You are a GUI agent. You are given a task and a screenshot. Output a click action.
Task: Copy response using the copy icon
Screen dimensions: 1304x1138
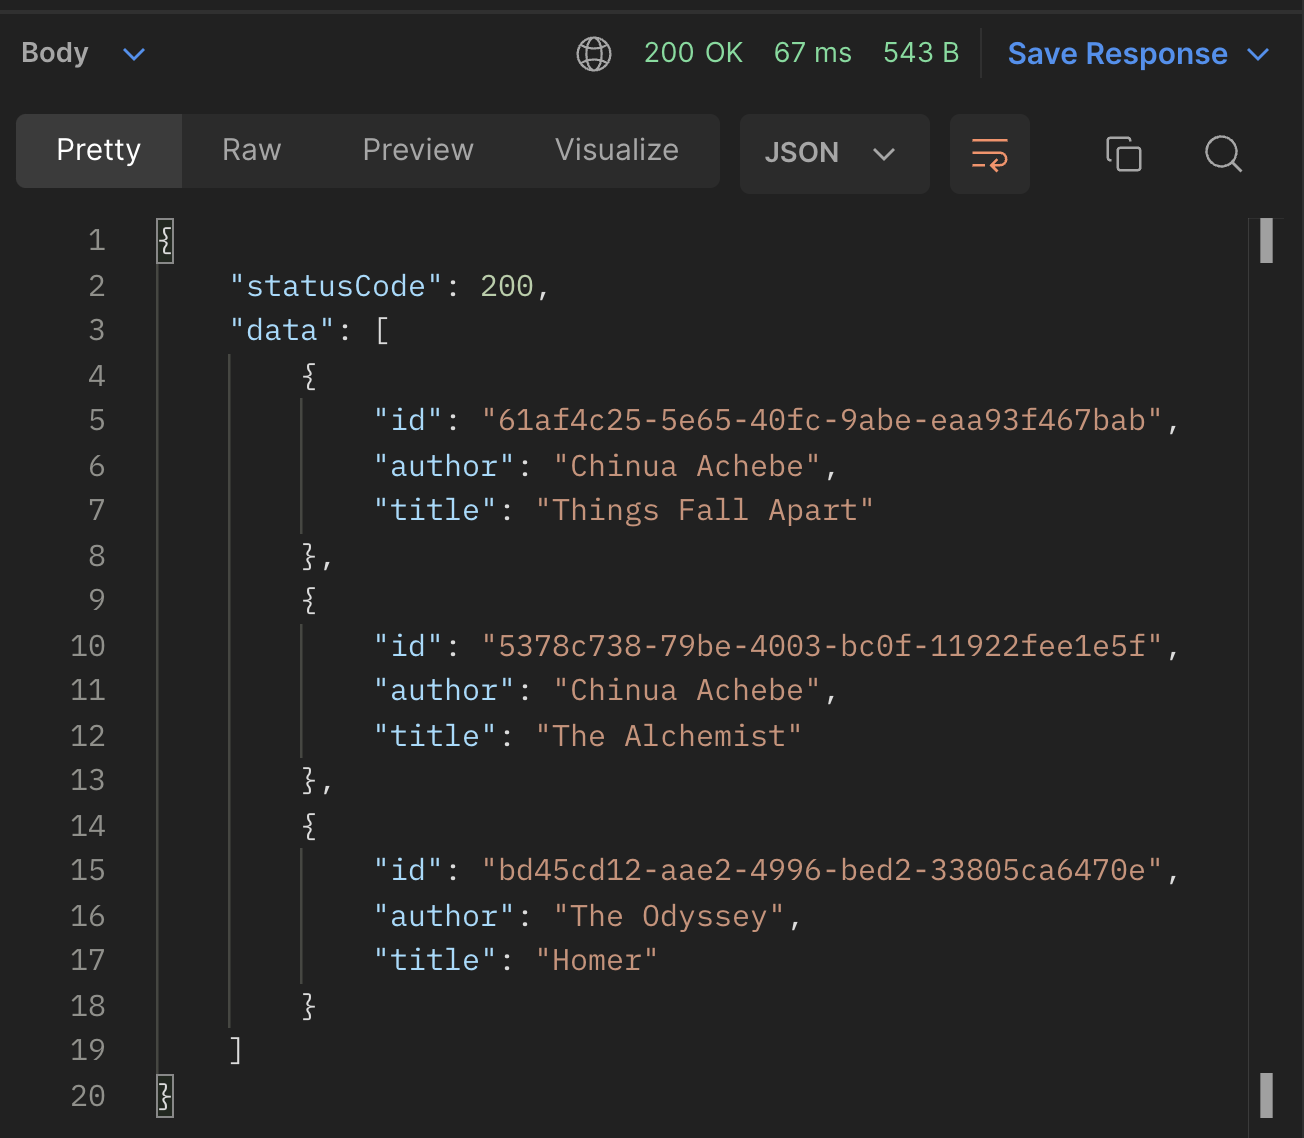click(x=1124, y=154)
